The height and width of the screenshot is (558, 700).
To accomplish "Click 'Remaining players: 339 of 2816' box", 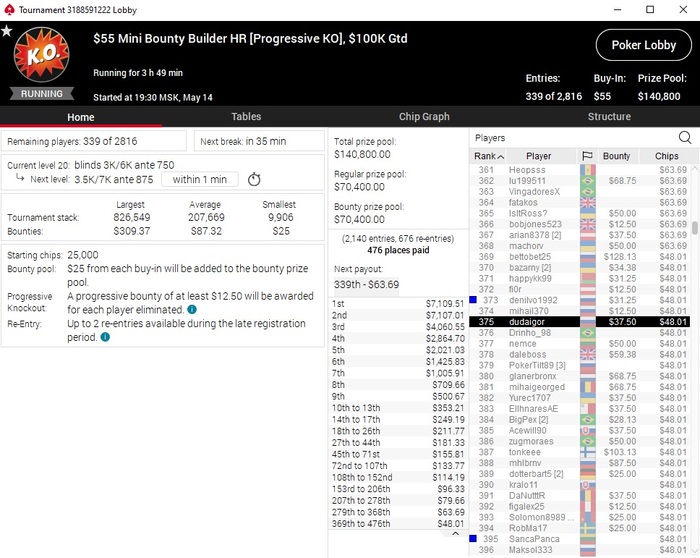I will coord(94,141).
